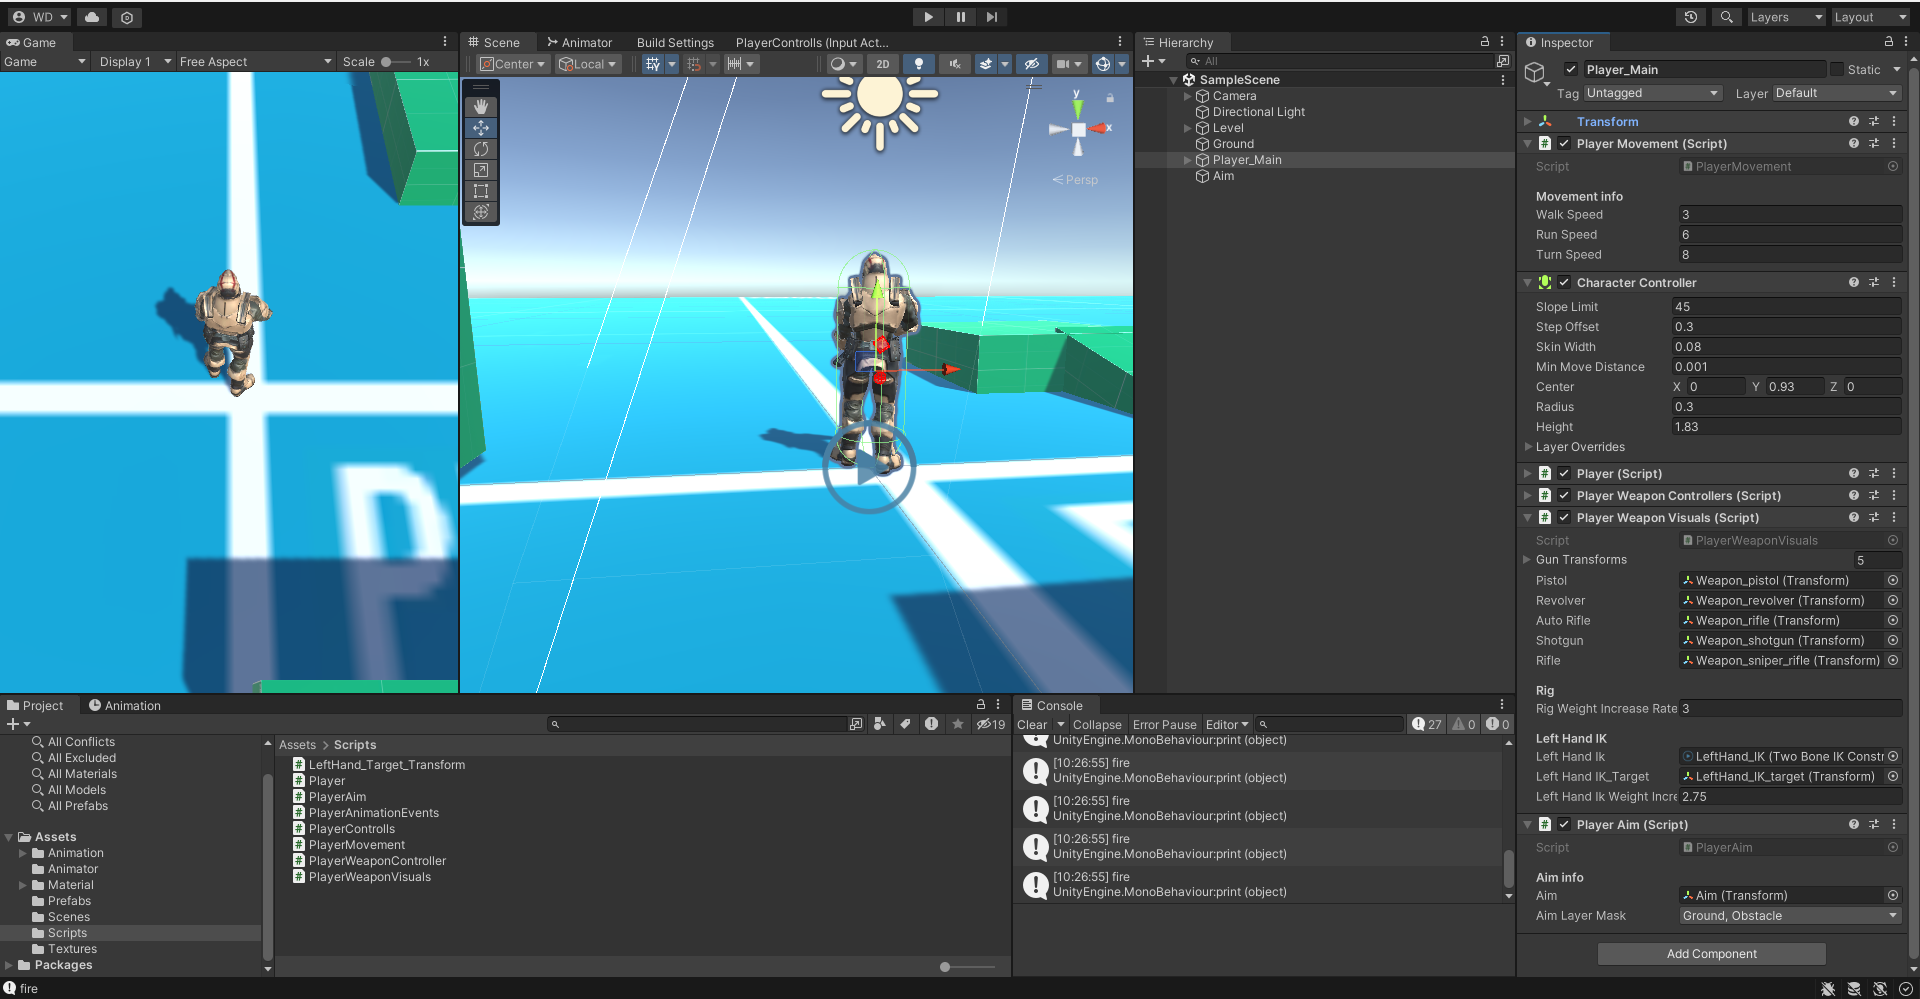Image resolution: width=1920 pixels, height=999 pixels.
Task: Open the Display 1 dropdown in the Game view
Action: 134,61
